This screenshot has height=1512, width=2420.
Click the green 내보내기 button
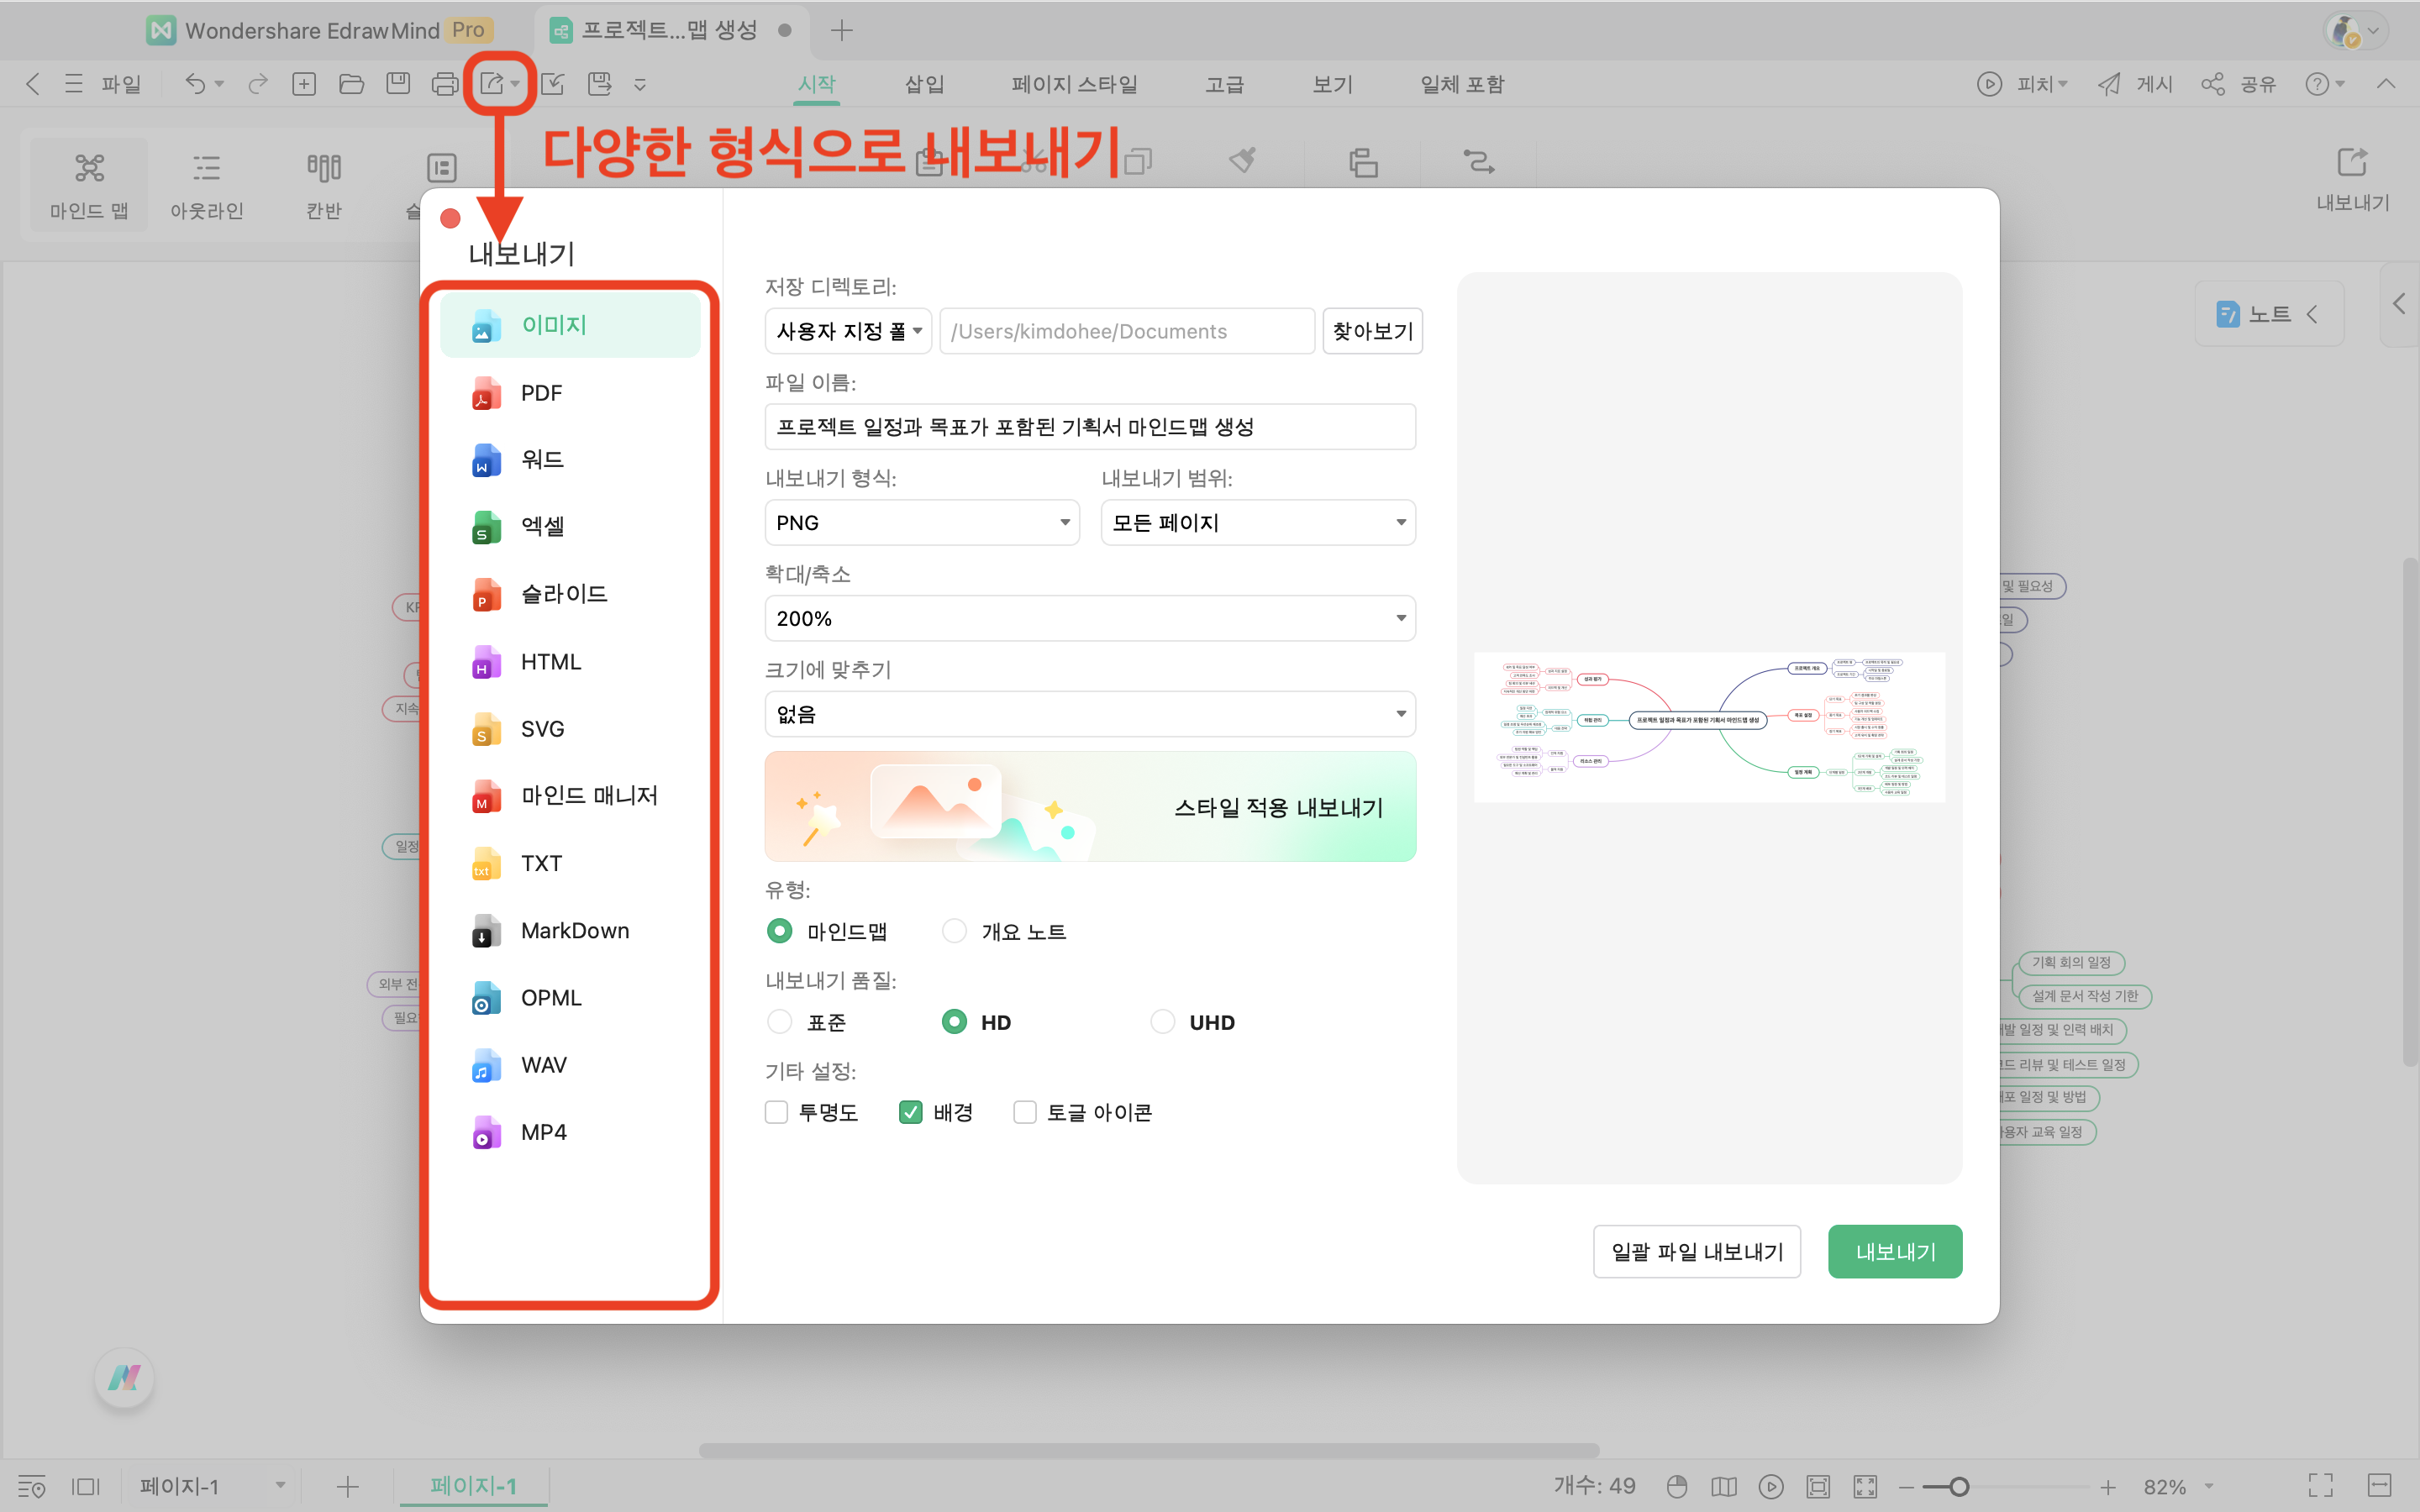[x=1894, y=1251]
